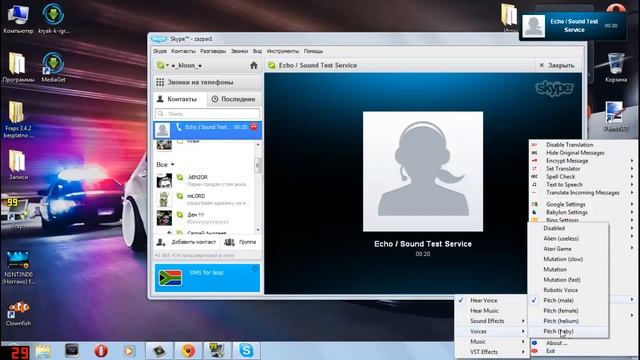Click the Add contact person-plus icon
Viewport: 640px width, 360px height.
pos(161,242)
